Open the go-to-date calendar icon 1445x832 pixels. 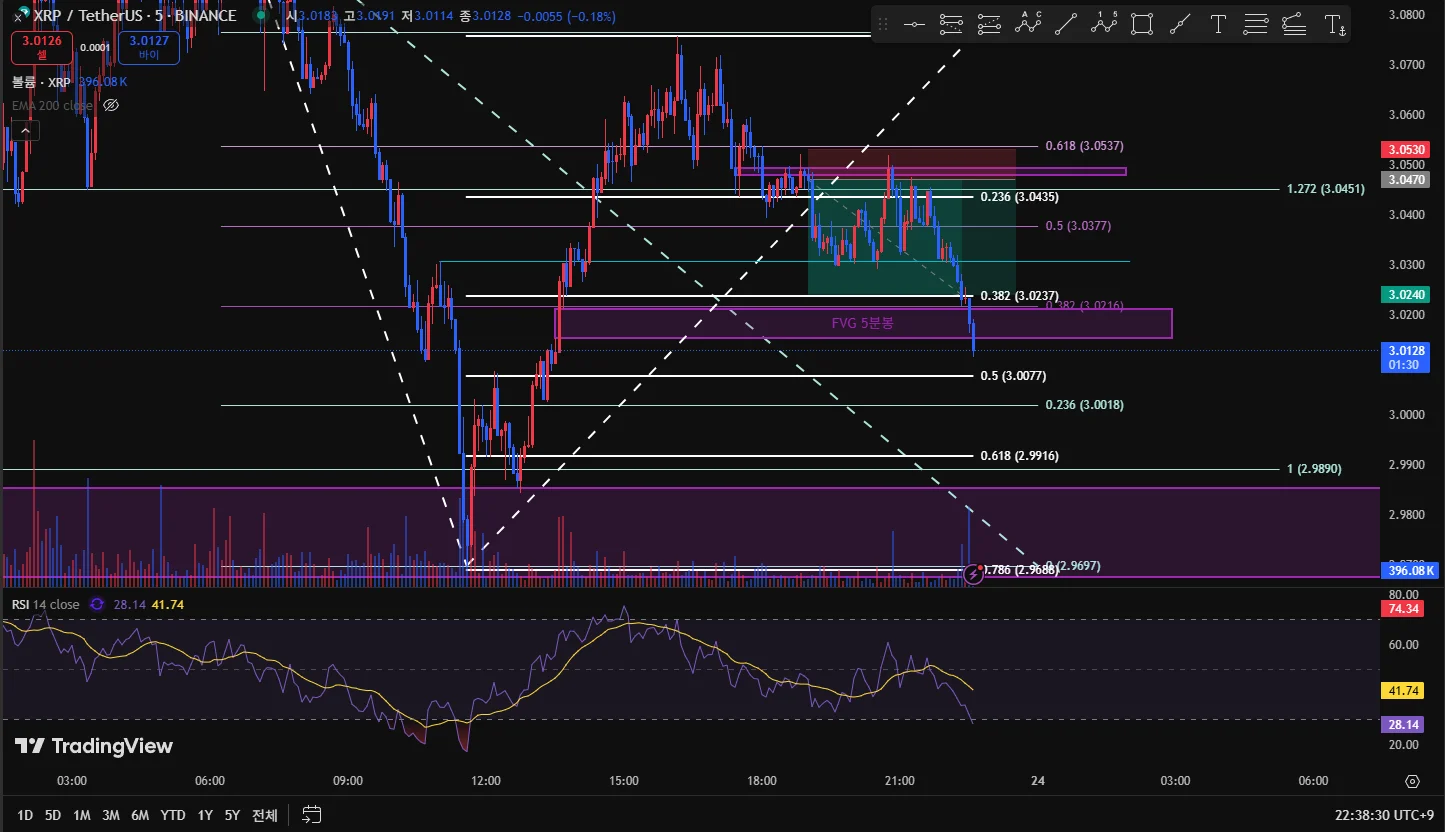click(312, 814)
